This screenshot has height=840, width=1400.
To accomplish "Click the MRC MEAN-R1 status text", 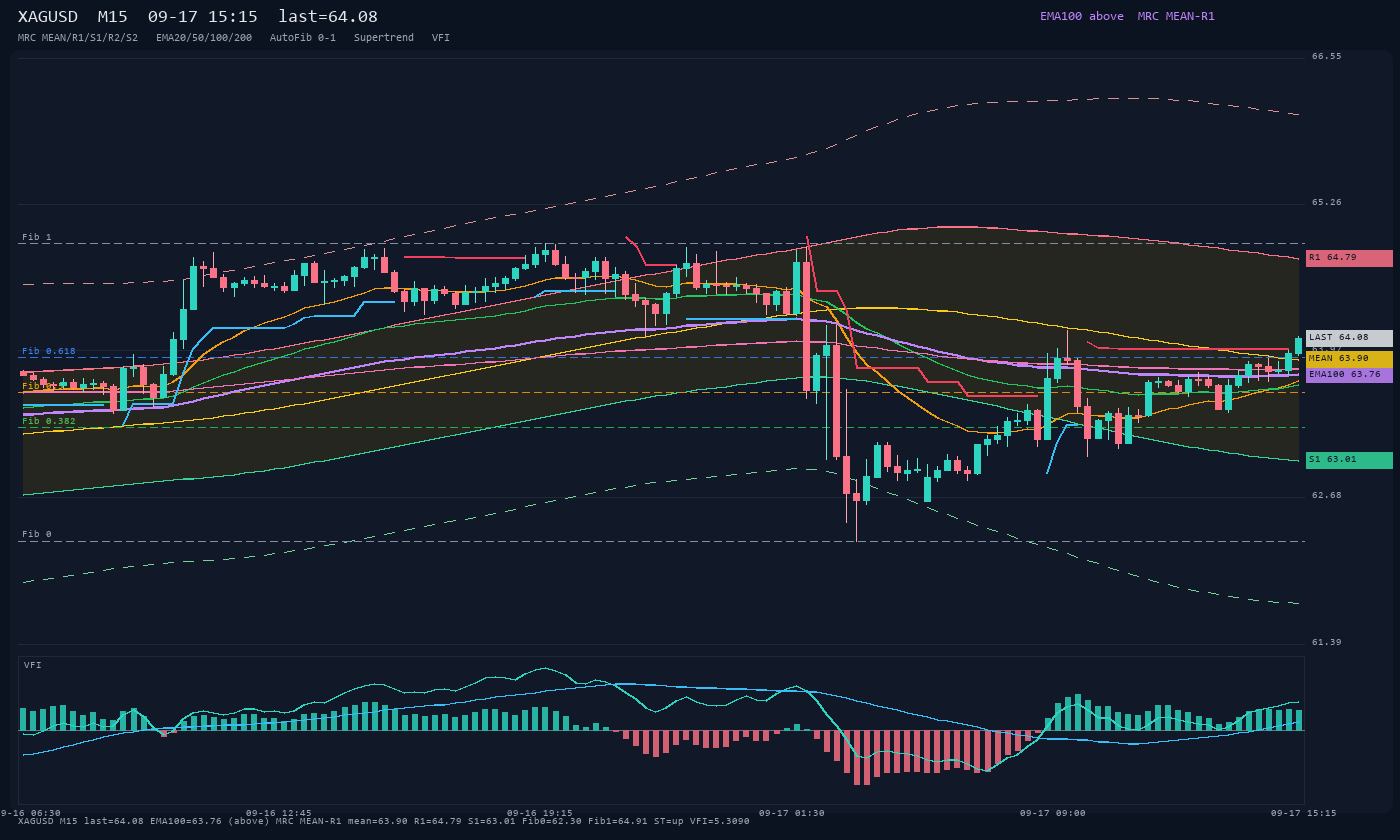I will [1176, 16].
